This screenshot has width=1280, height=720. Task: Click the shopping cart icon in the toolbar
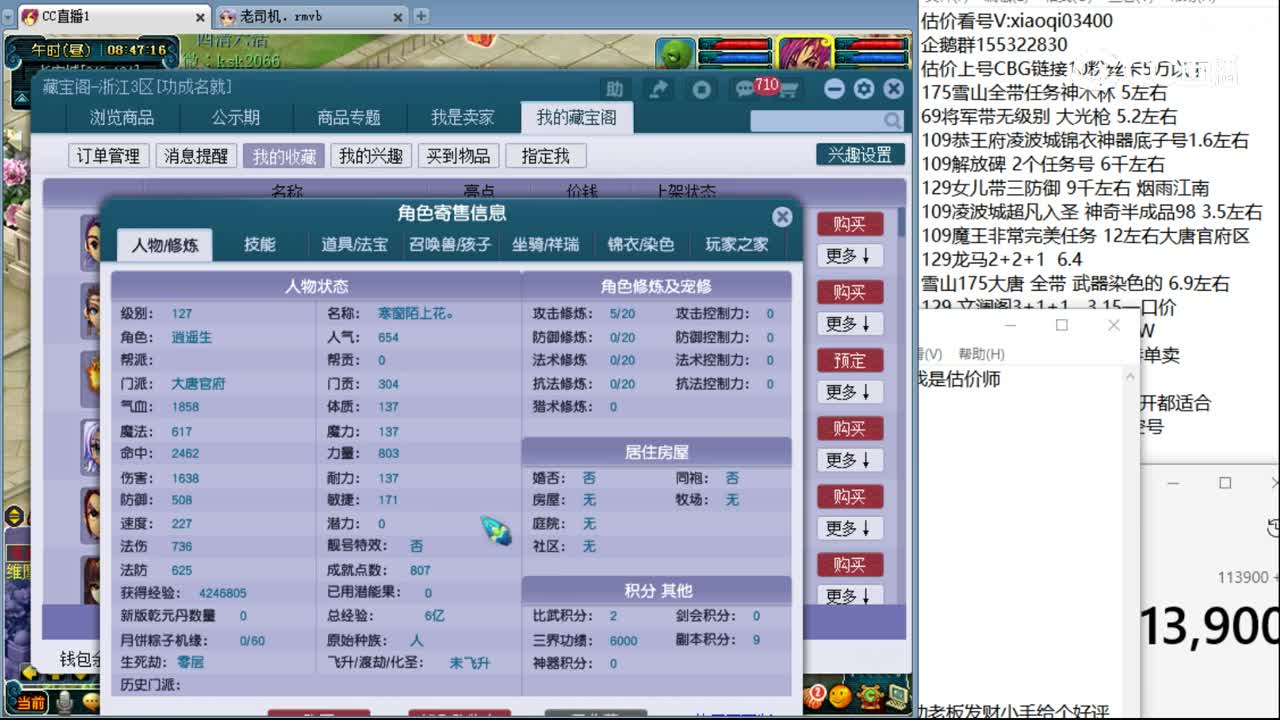pyautogui.click(x=789, y=88)
